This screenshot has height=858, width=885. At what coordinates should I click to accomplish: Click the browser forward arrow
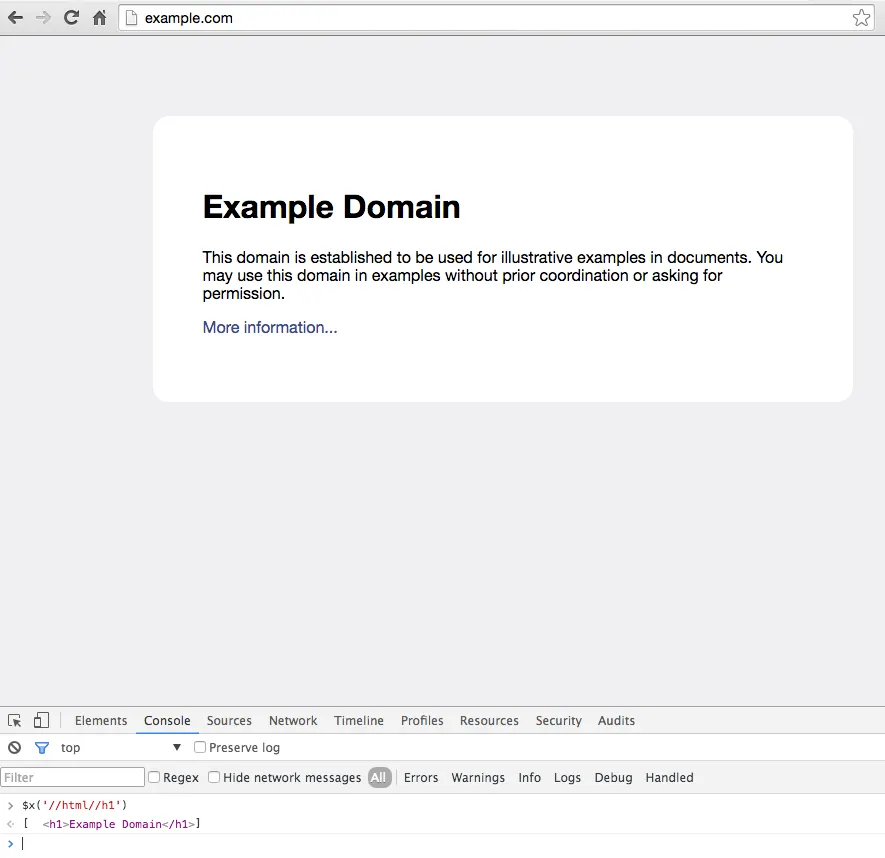(x=43, y=18)
